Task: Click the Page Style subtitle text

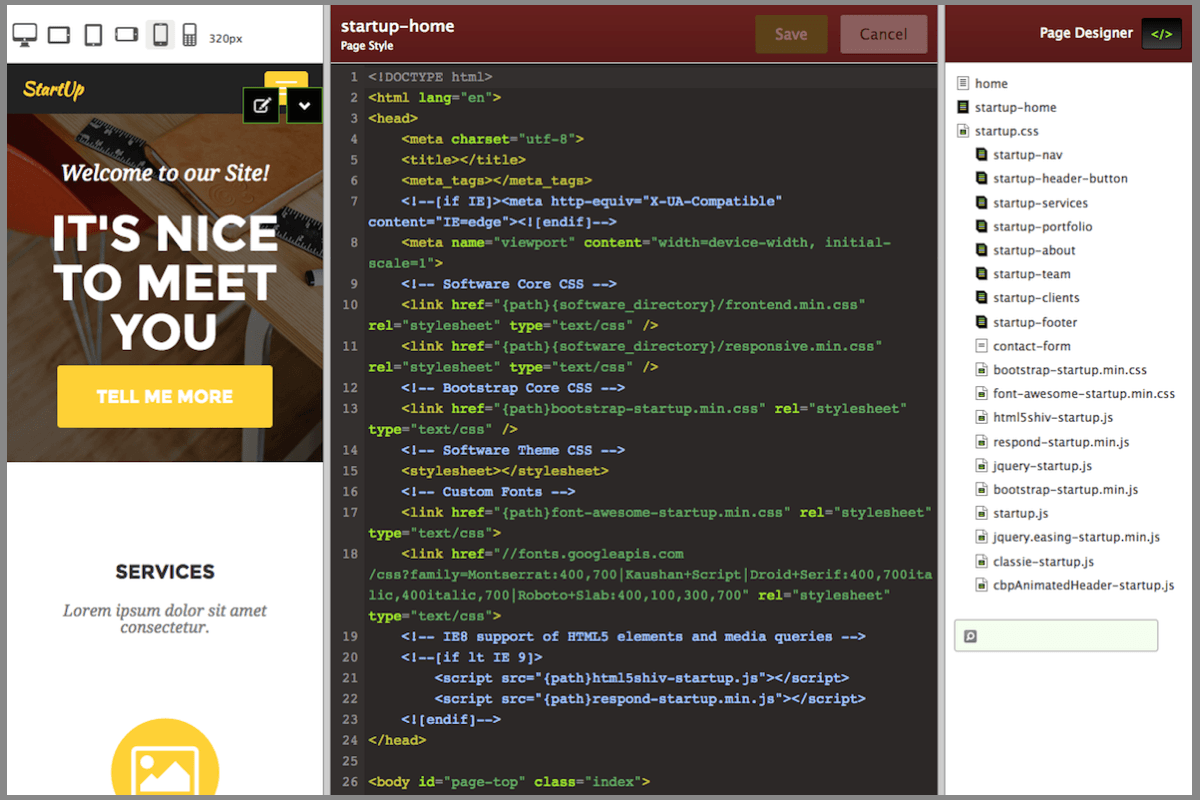Action: pos(367,46)
